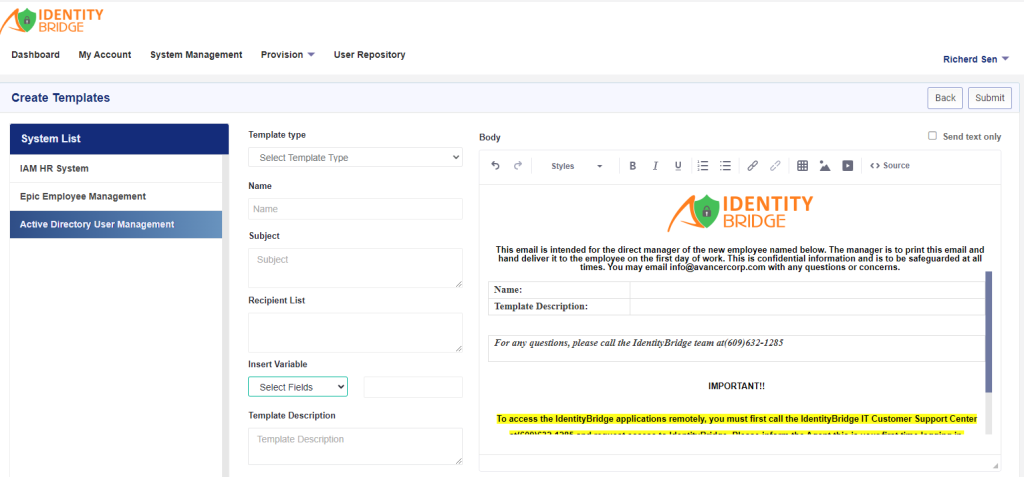This screenshot has height=477, width=1024.
Task: Click the Identity Bridge logo in email body
Action: 740,213
